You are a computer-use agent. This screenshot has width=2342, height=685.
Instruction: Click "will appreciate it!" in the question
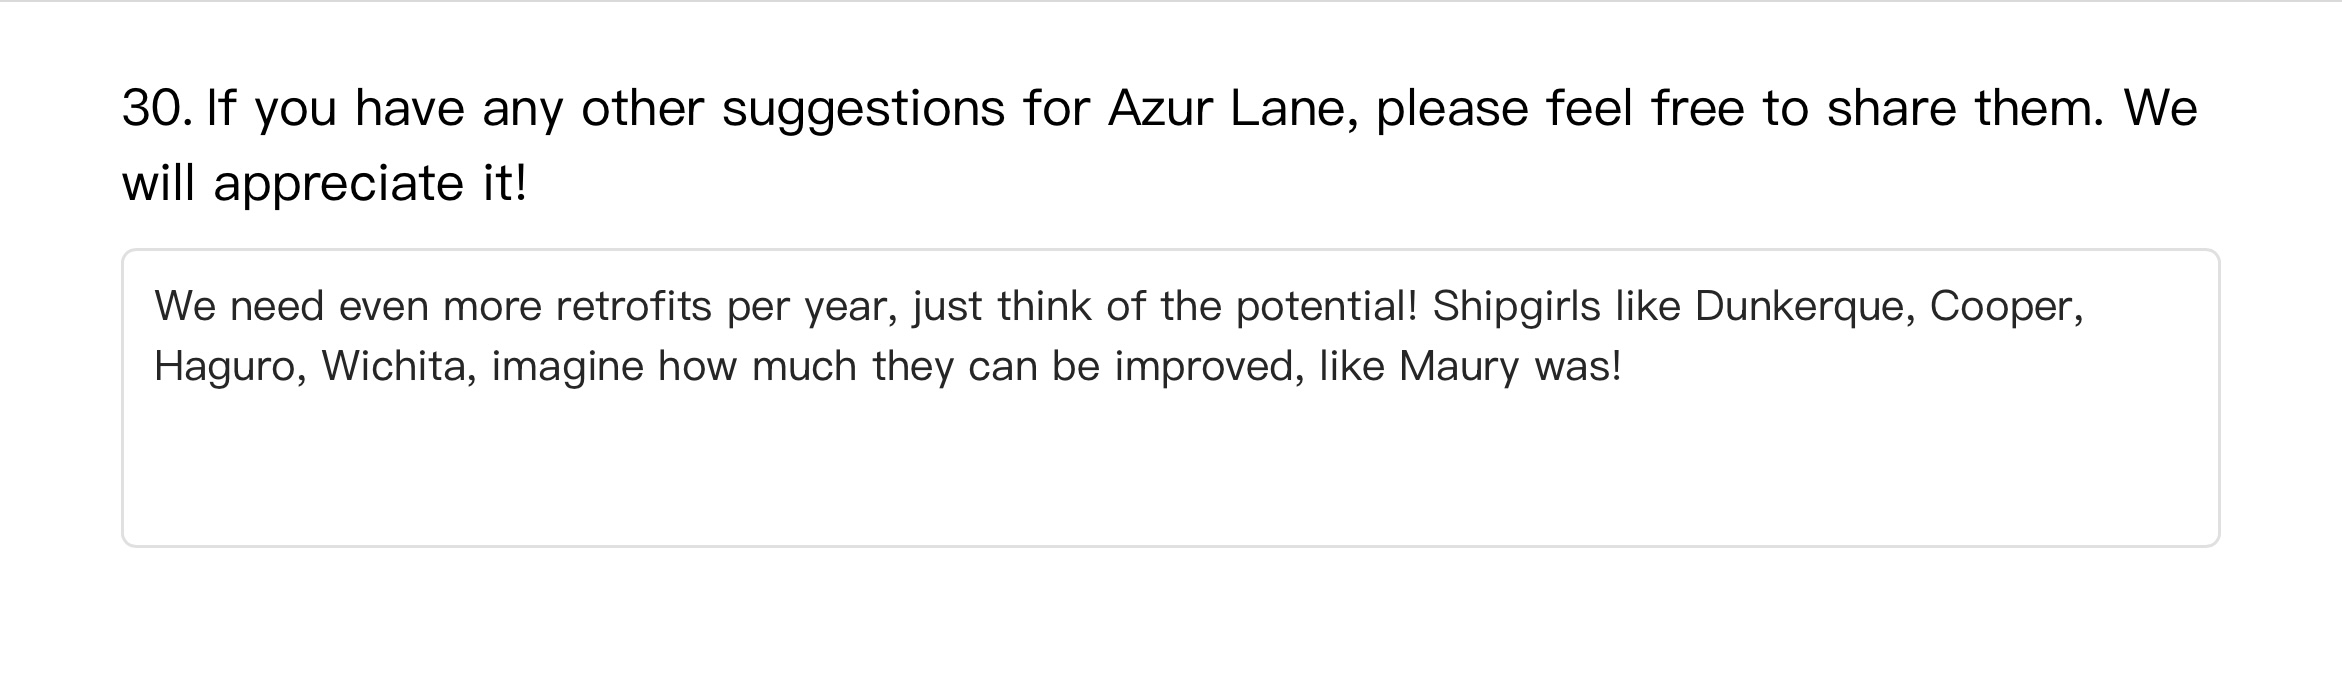324,184
